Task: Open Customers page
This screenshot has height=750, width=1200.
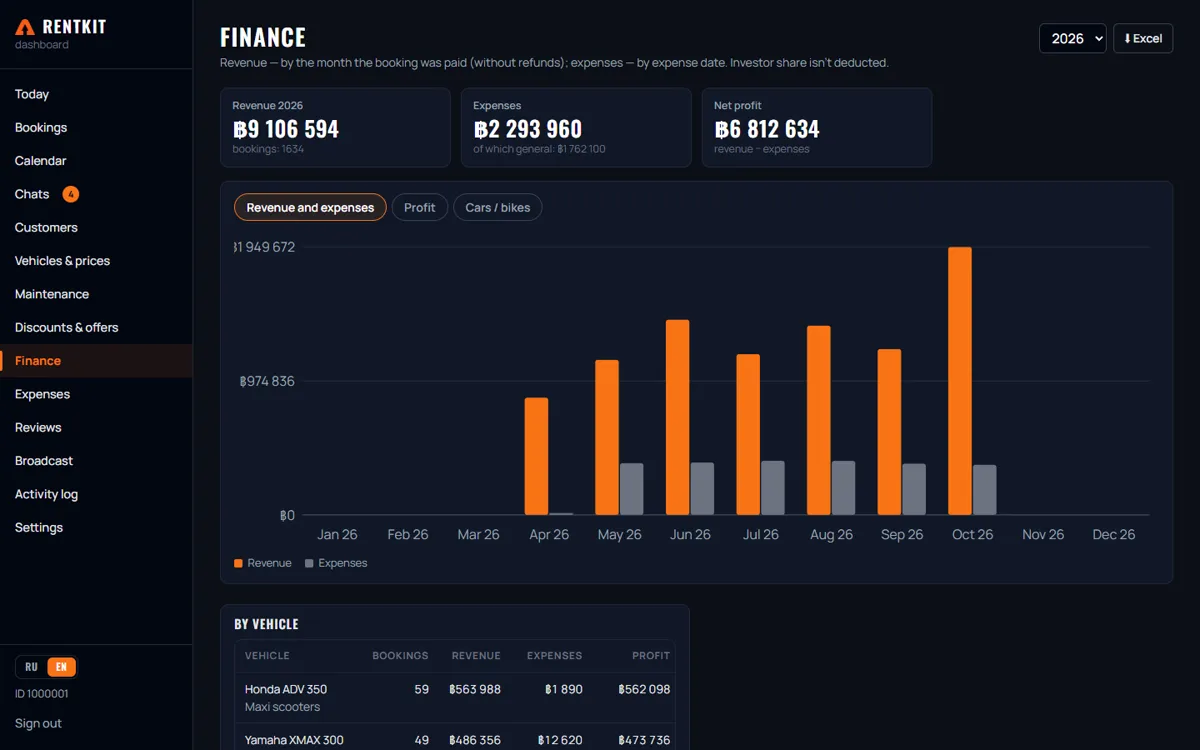Action: click(x=96, y=227)
